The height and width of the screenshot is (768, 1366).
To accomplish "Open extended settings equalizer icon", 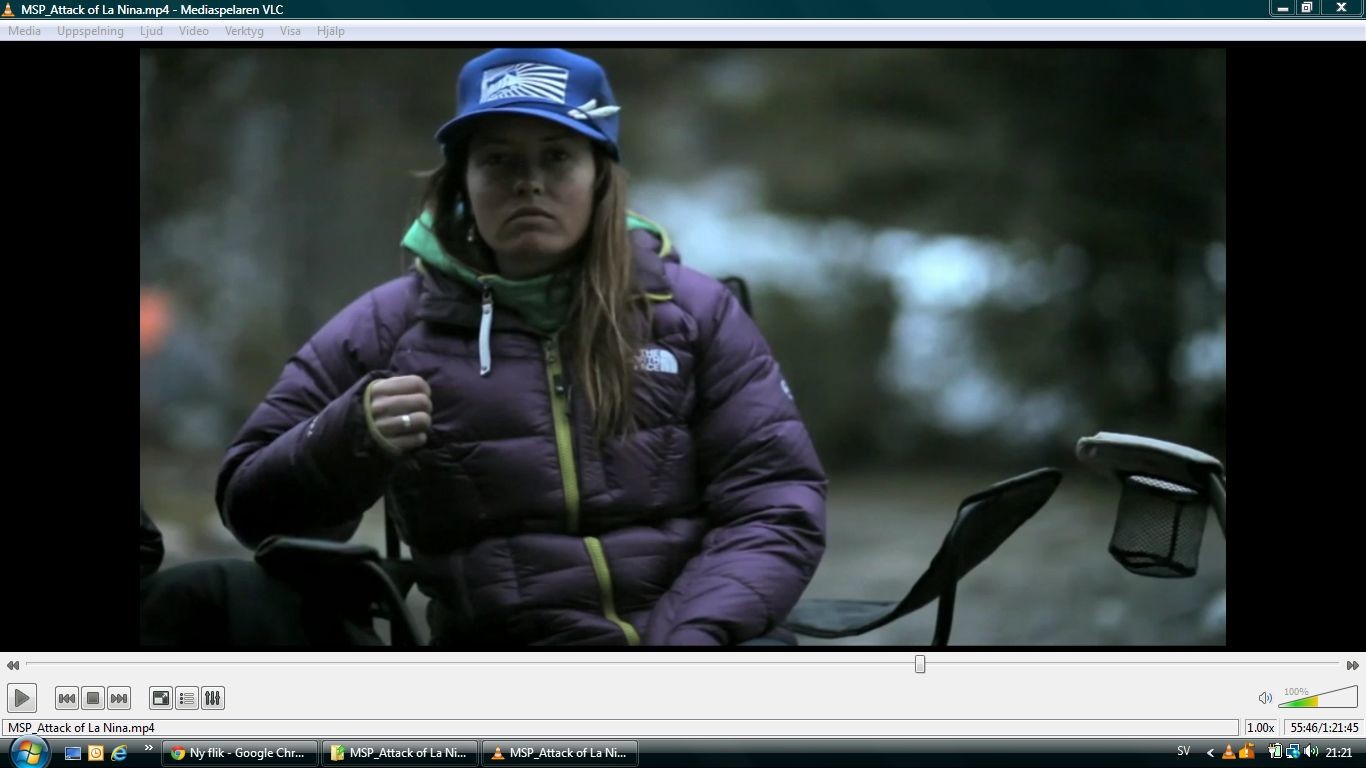I will click(x=212, y=698).
